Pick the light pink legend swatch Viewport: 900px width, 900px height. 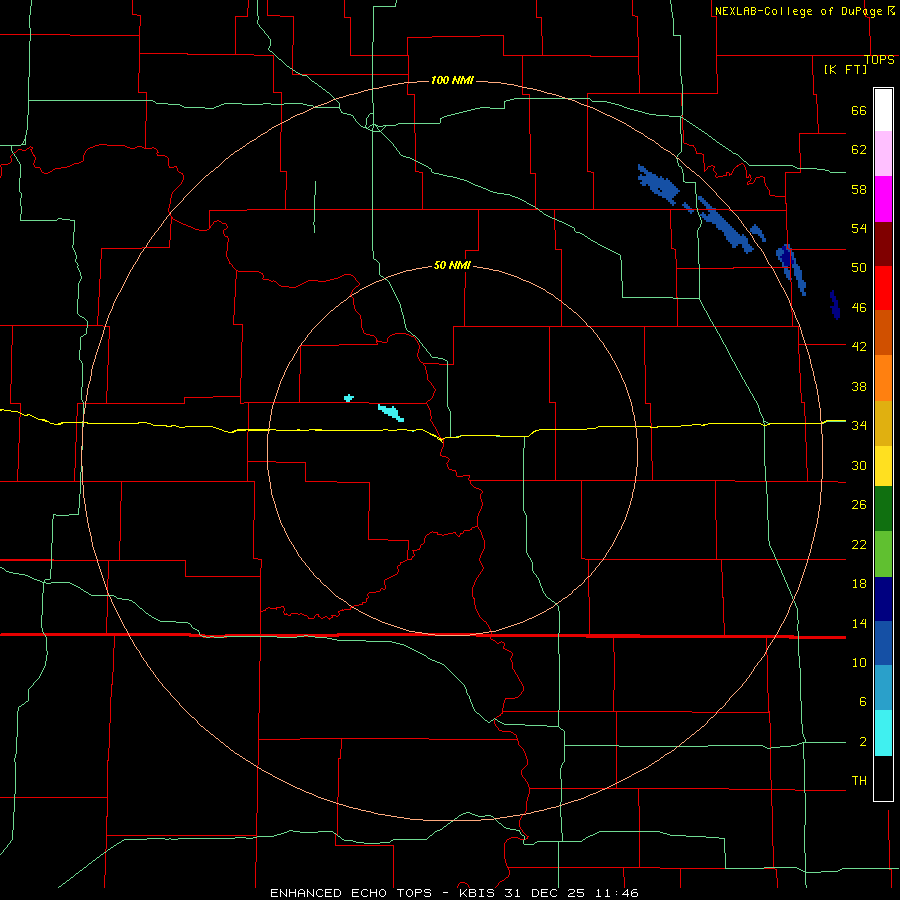(x=883, y=153)
